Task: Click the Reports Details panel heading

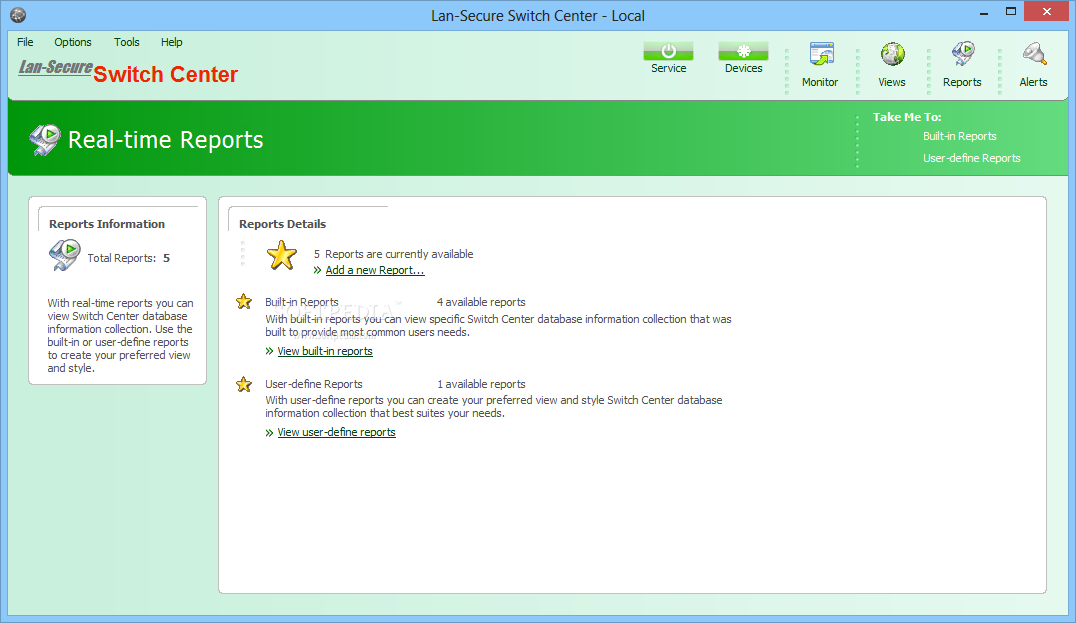Action: point(282,224)
